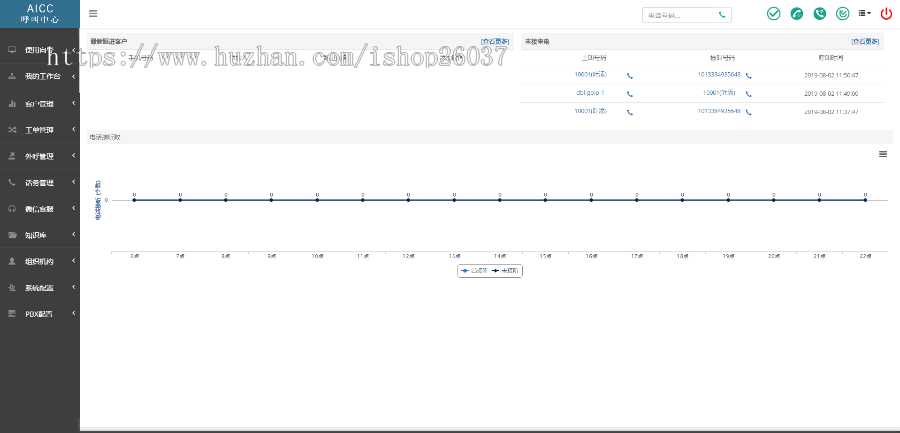This screenshot has height=433, width=900.
Task: Toggle the light blue answered series in legend
Action: pos(475,270)
